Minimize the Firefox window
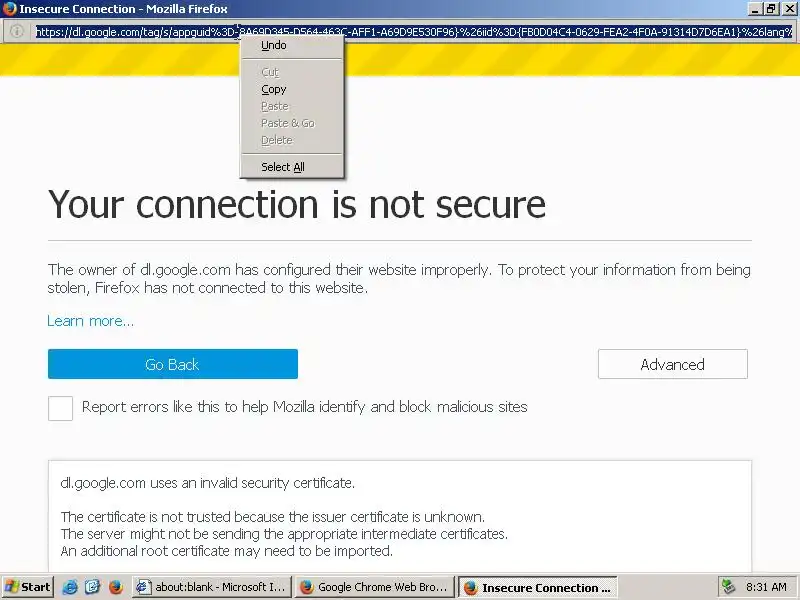 (x=756, y=9)
